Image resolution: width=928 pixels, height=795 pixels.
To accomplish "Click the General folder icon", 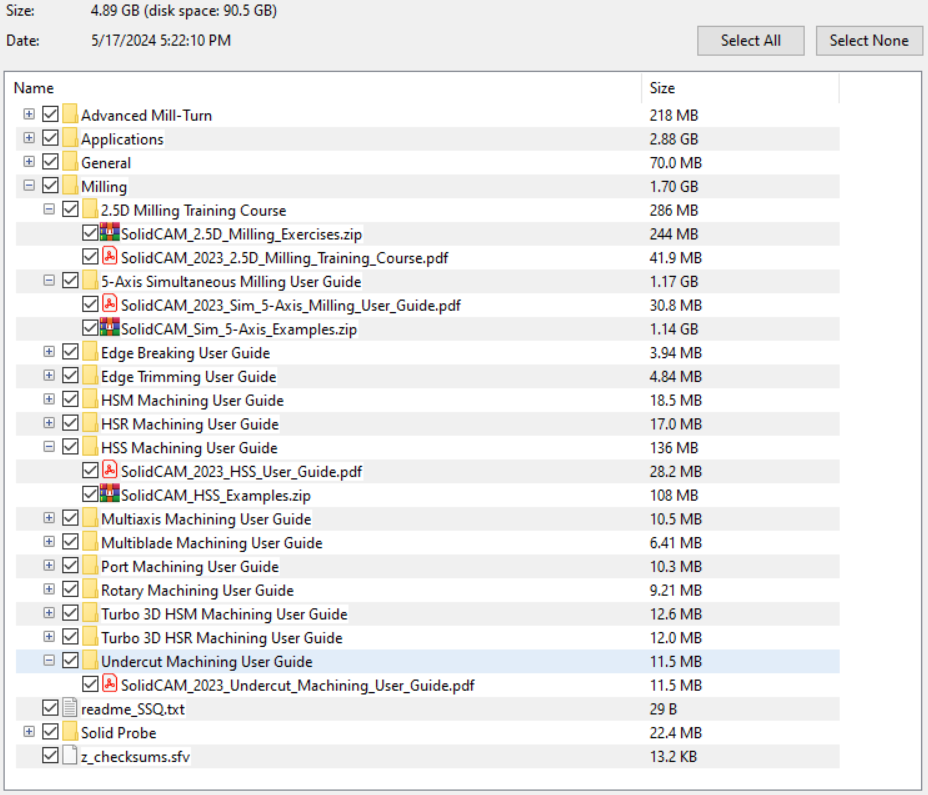I will point(70,161).
